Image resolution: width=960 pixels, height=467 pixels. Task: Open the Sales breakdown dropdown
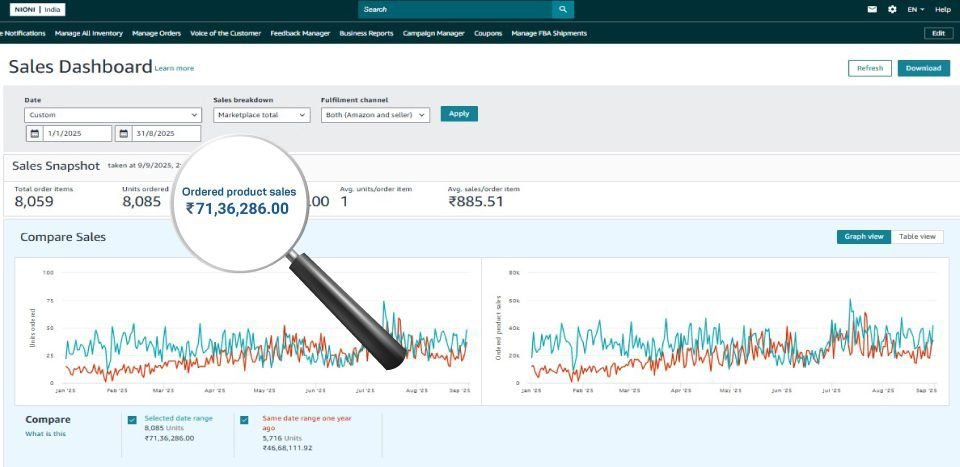pyautogui.click(x=261, y=115)
